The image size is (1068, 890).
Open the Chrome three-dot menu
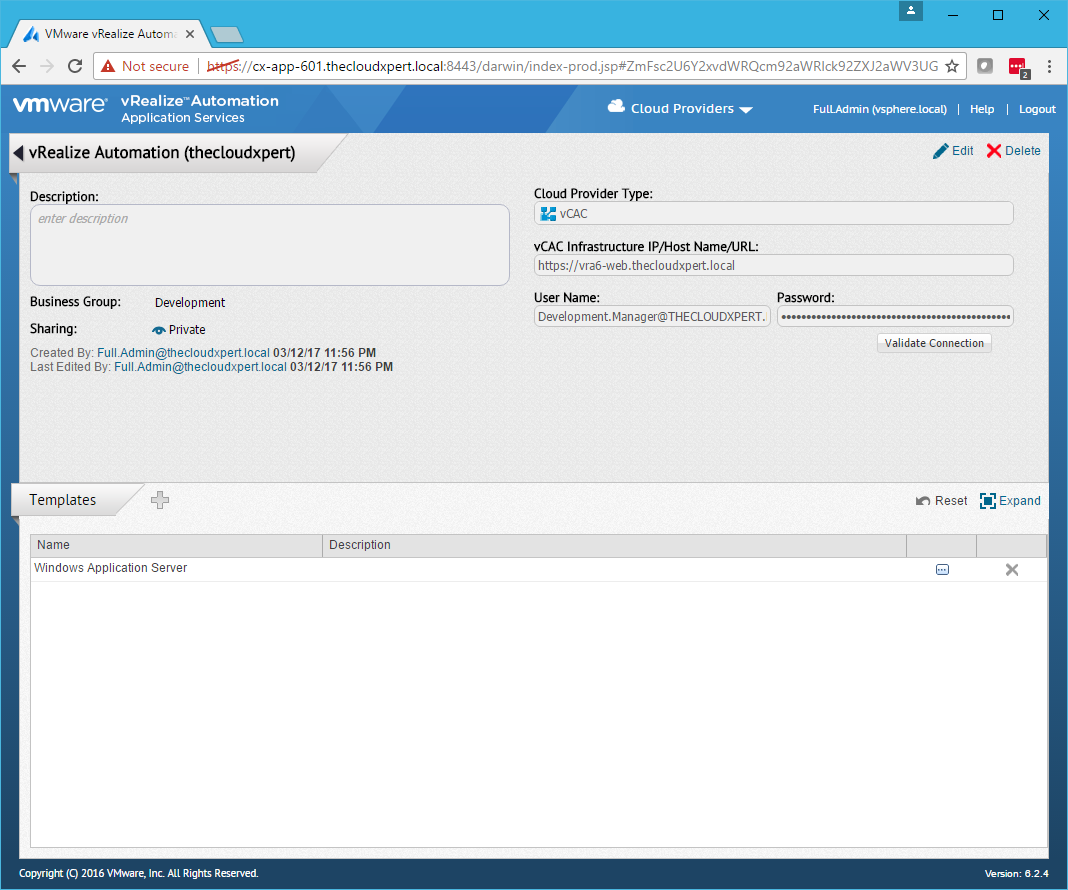pos(1049,66)
